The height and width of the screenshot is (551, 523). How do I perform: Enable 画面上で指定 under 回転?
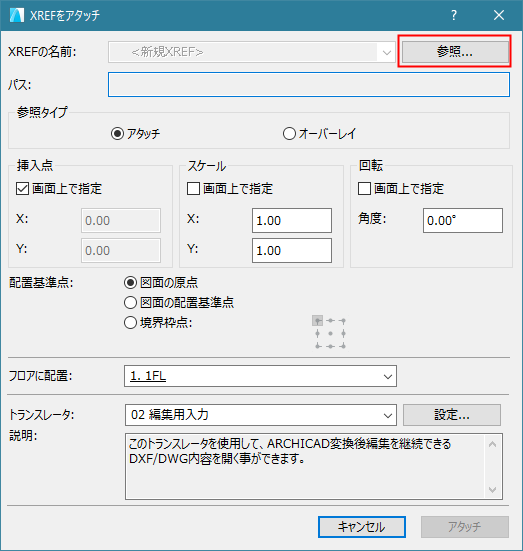pyautogui.click(x=401, y=189)
